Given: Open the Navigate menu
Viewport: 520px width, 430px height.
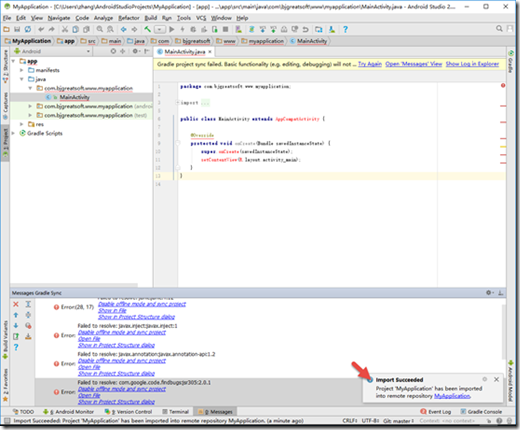Looking at the screenshot, I should [59, 18].
